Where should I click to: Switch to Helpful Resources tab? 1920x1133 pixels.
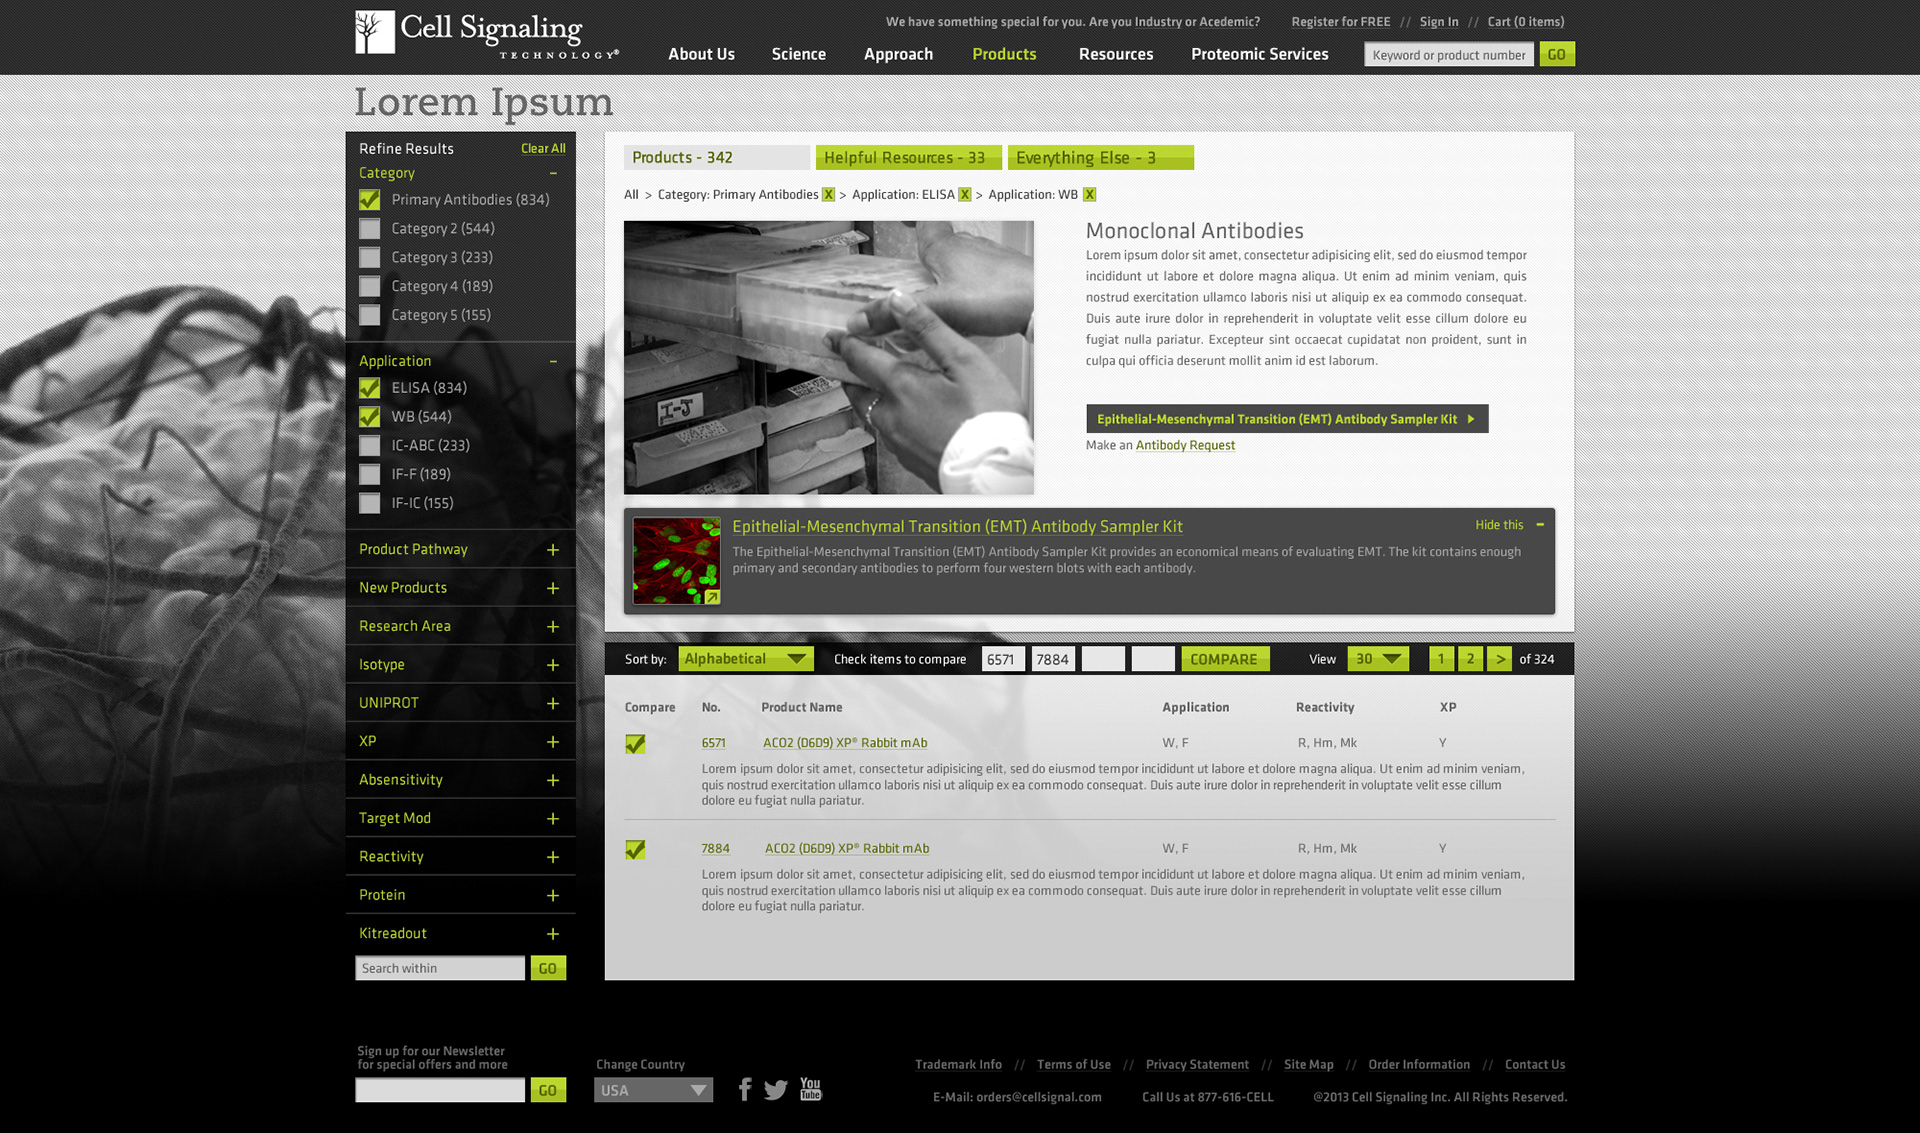point(907,158)
